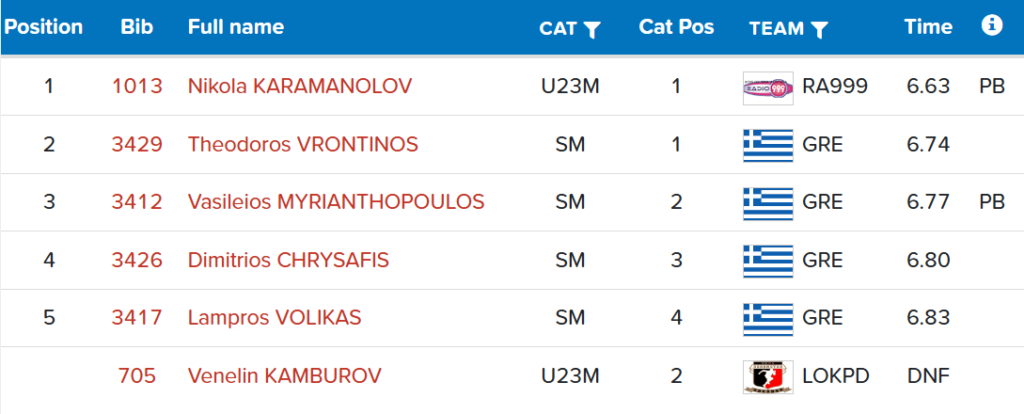Click Theodoros Vrontinos's Greek flag
Image resolution: width=1024 pixels, height=414 pixels.
(768, 145)
